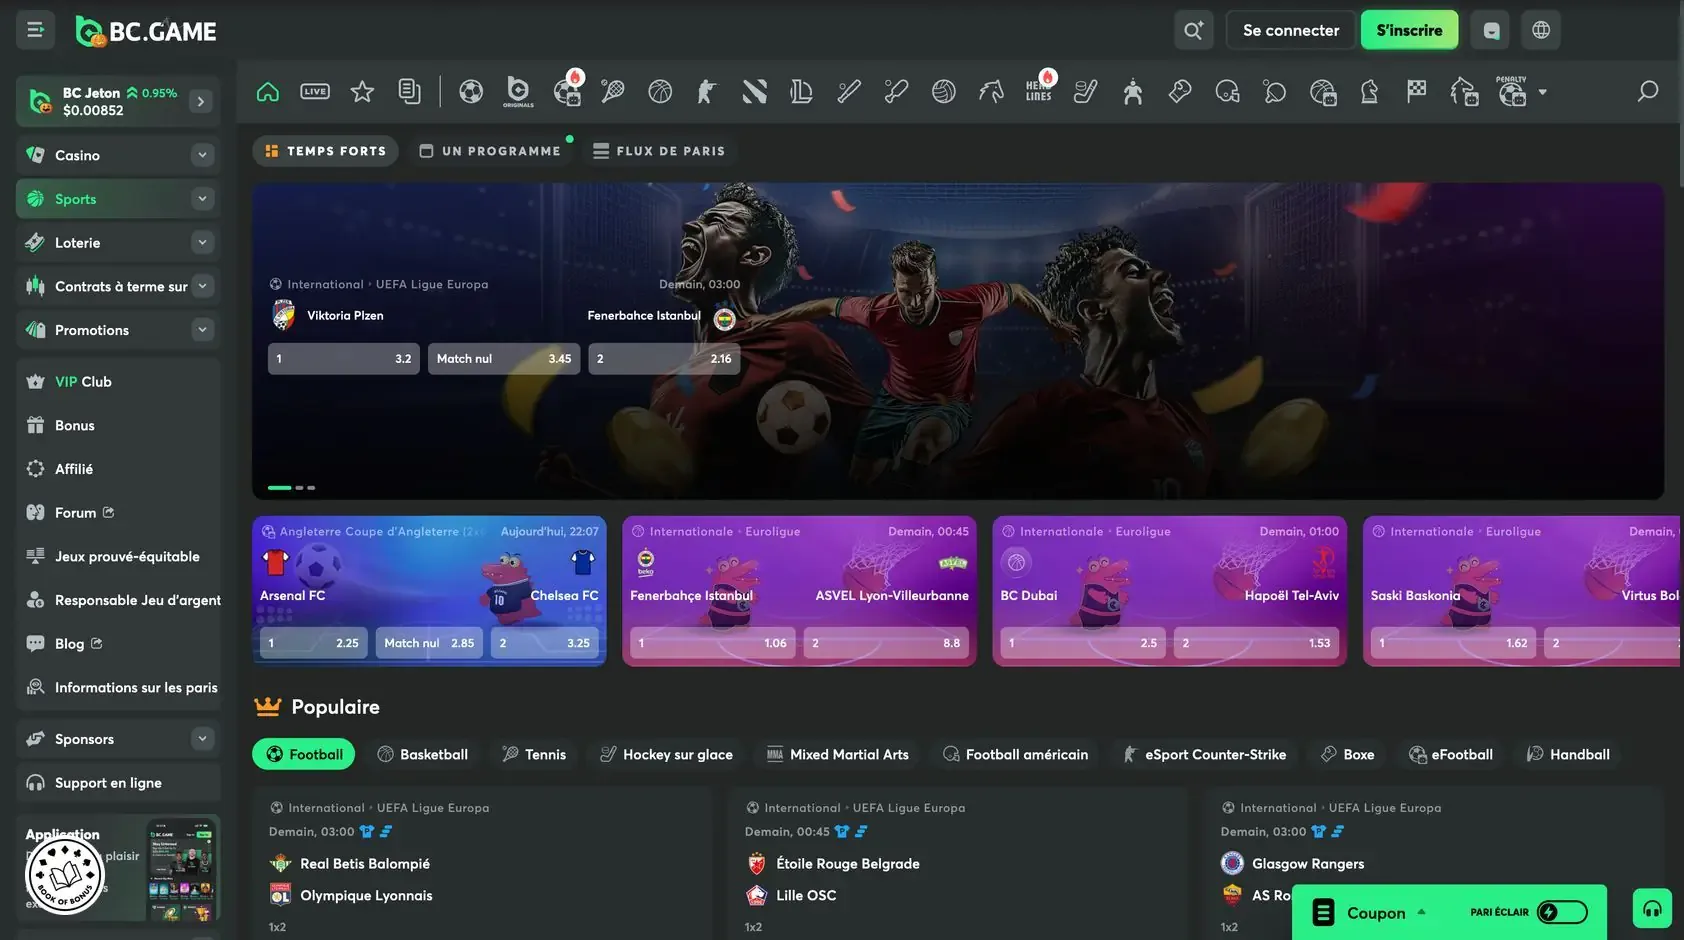Select the tennis racket icon in sports bar

point(613,92)
